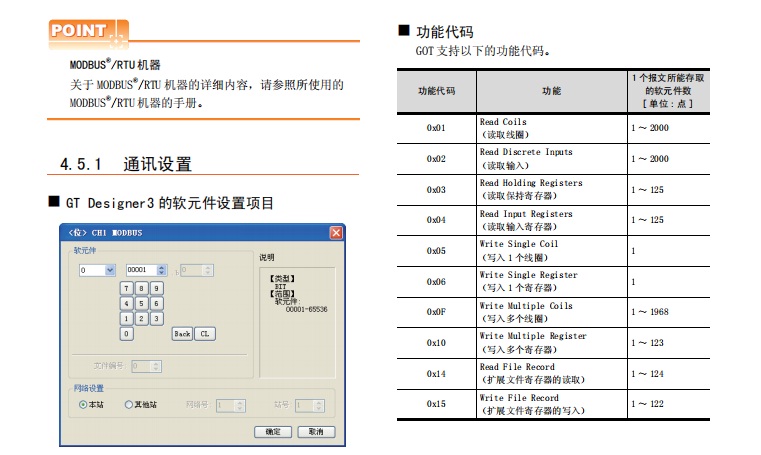Click the 0x03 Read Holding Registers row
The image size is (761, 455).
pyautogui.click(x=553, y=189)
